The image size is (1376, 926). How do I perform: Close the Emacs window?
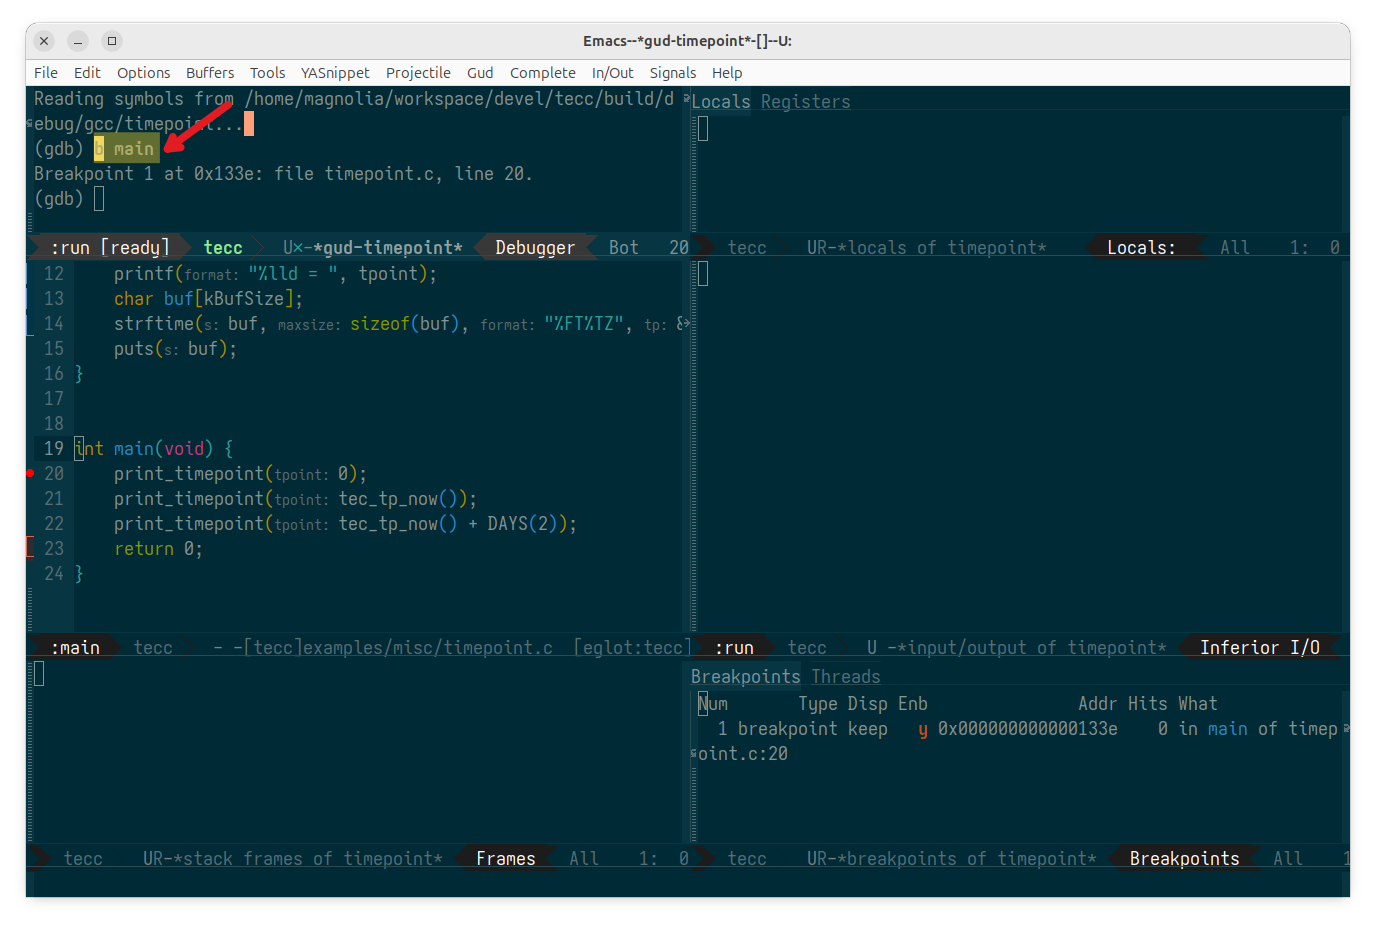pos(44,41)
